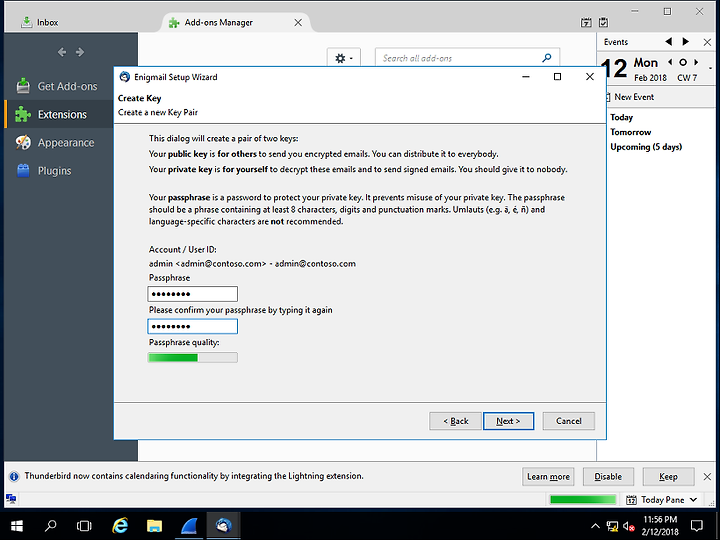
Task: Expand the Tomorrow agenda section
Action: 630,132
